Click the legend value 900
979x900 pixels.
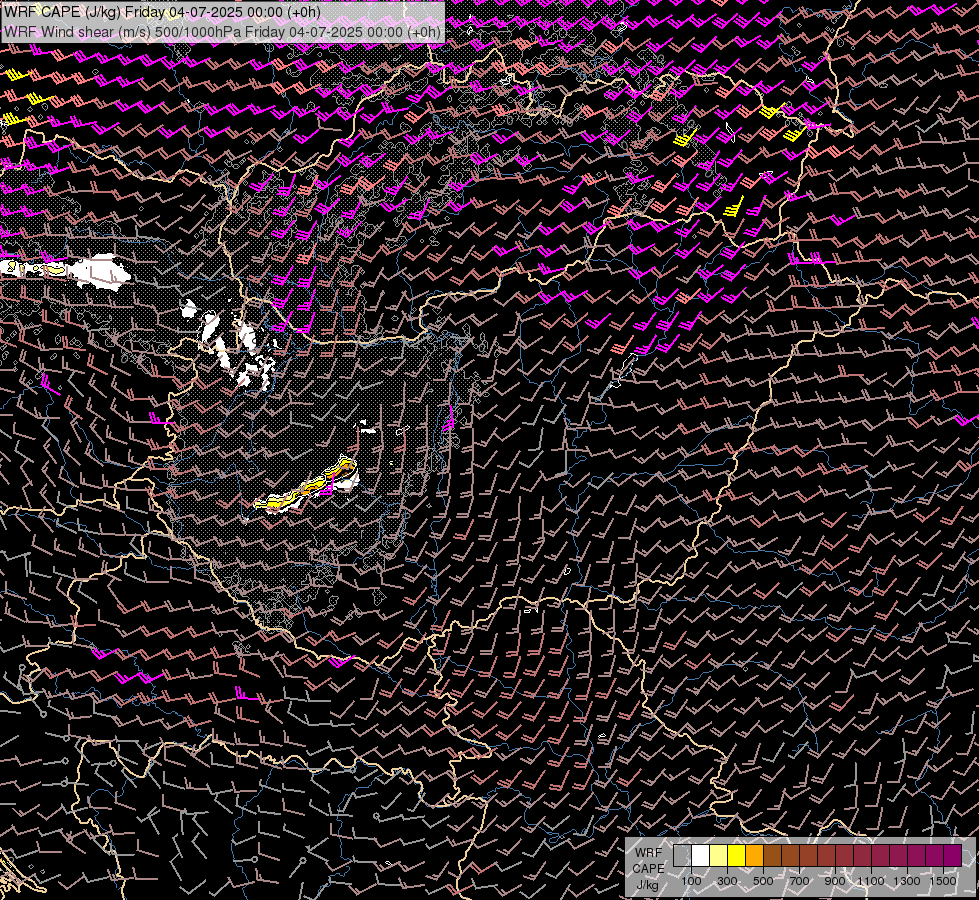point(835,881)
